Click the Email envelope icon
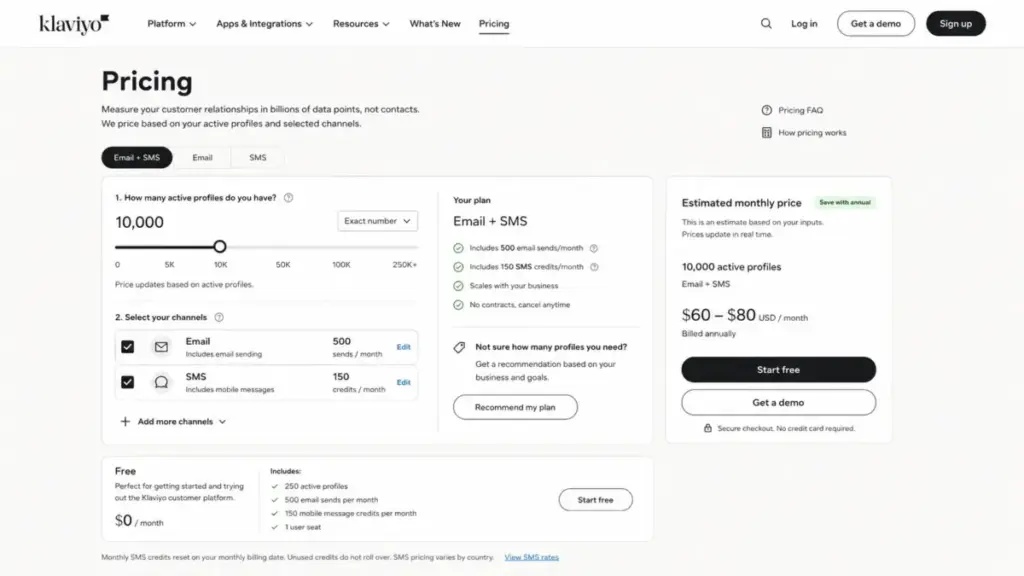This screenshot has width=1024, height=576. (x=161, y=347)
